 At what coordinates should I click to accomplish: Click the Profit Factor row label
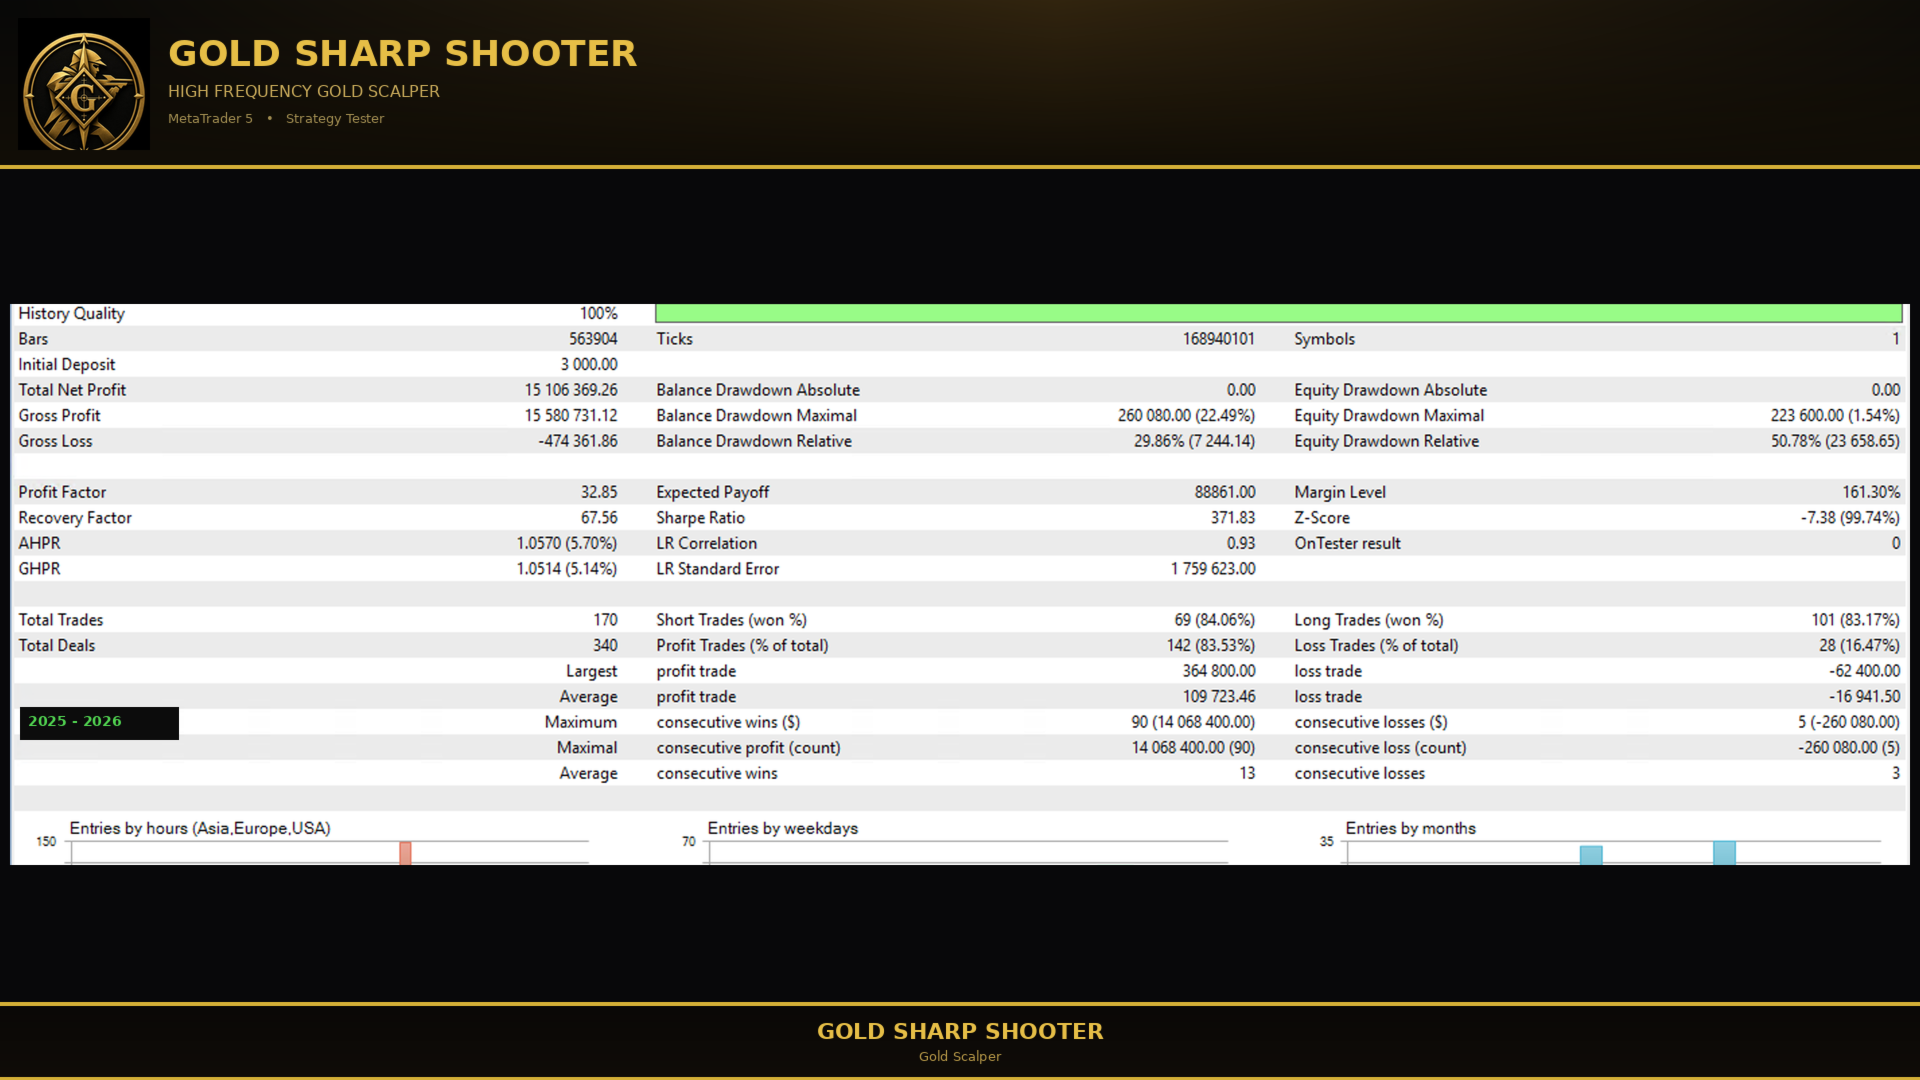coord(62,492)
